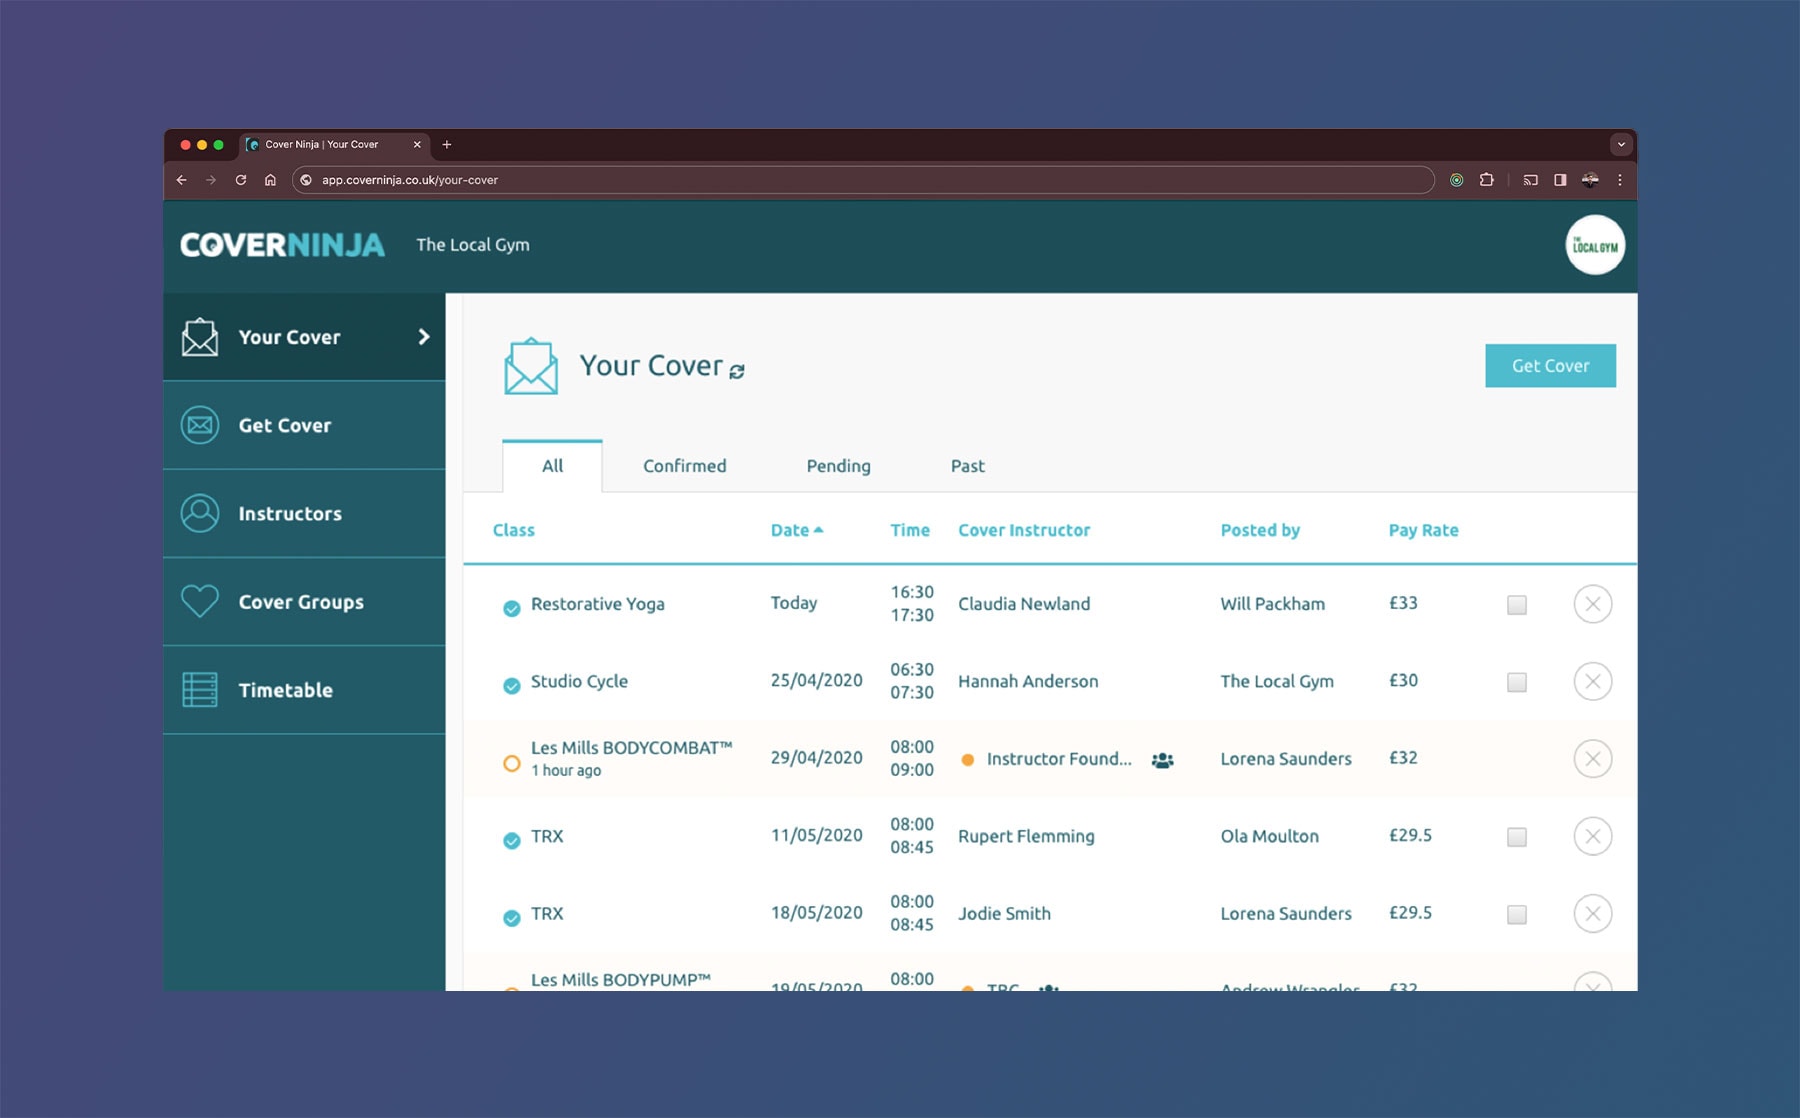Open Cover Groups in sidebar menu
Screen dimensions: 1800x1118
[x=304, y=601]
